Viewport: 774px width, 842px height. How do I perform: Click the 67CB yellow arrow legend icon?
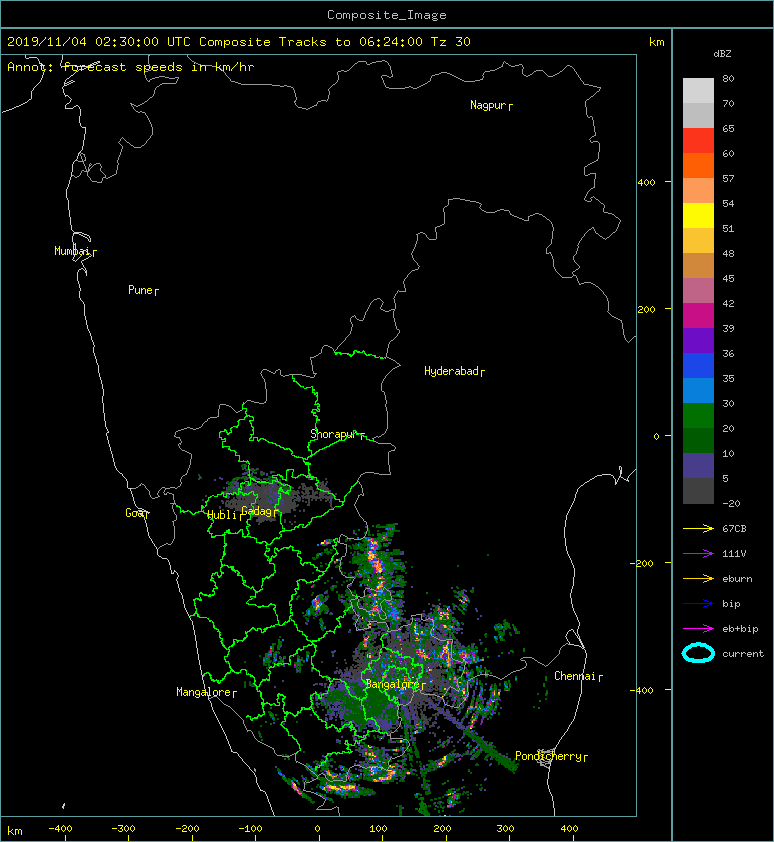tap(698, 528)
